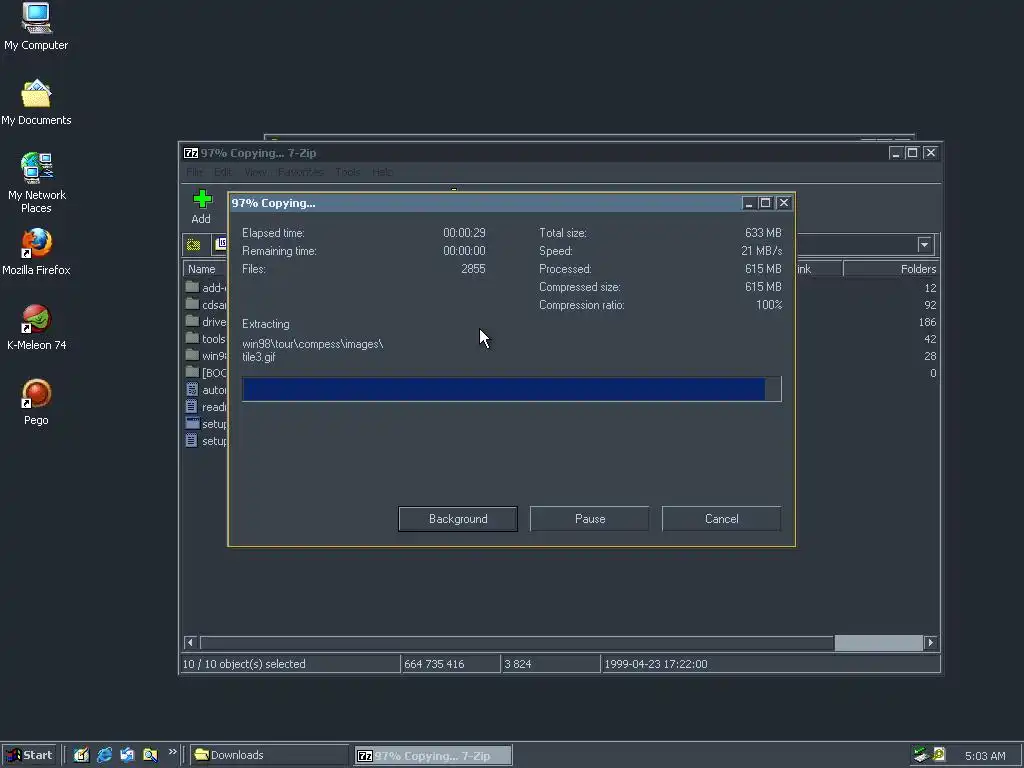This screenshot has width=1024, height=768.
Task: Minimize the 97% Copying dialog
Action: point(749,203)
